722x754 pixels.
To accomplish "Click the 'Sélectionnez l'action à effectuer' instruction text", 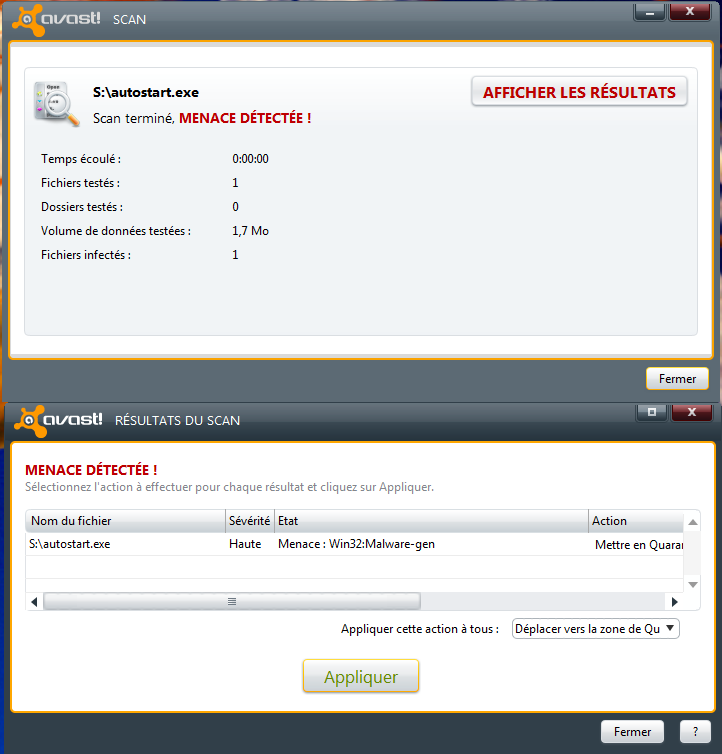I will click(229, 487).
